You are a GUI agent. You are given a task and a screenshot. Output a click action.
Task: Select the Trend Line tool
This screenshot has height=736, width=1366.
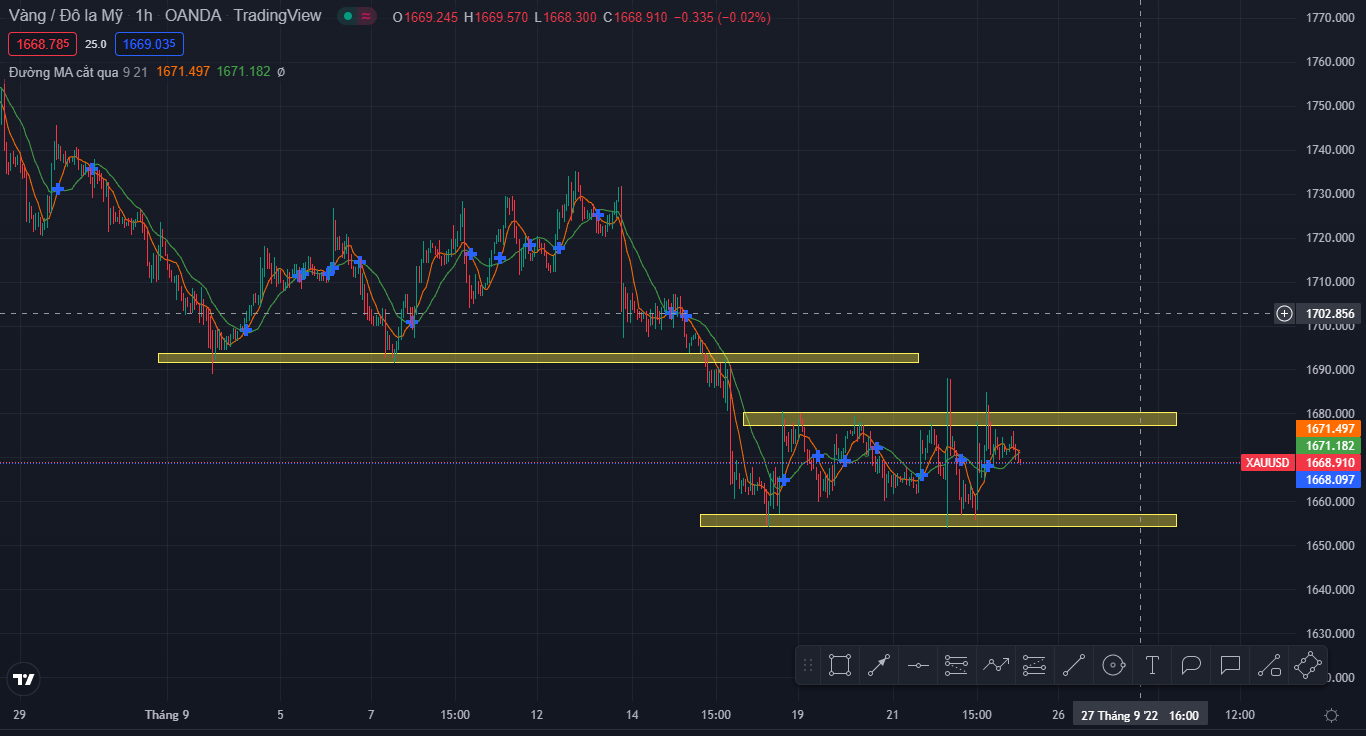pyautogui.click(x=1074, y=665)
